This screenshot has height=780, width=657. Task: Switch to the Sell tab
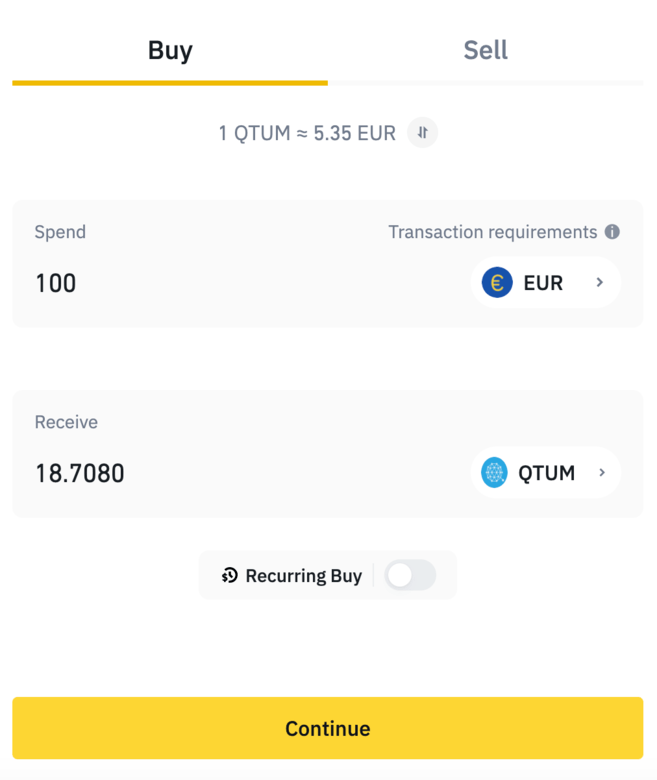485,50
